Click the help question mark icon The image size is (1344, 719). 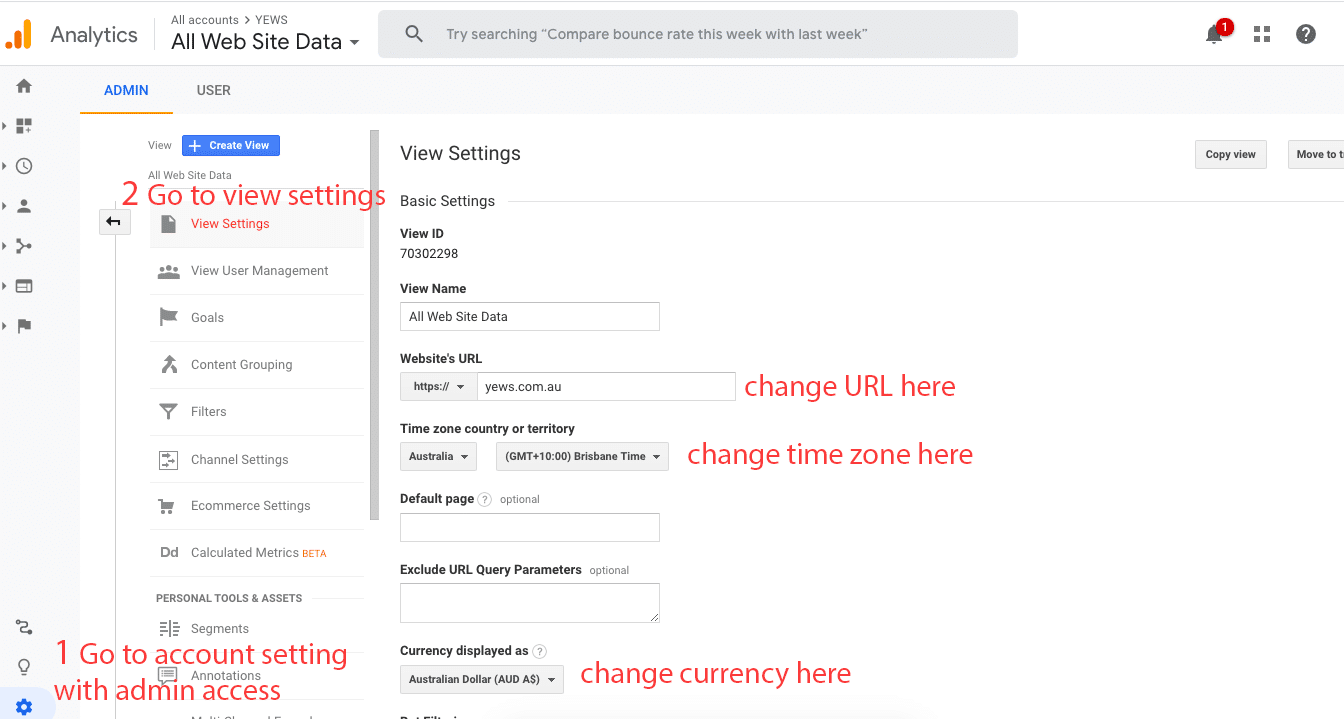click(x=1305, y=34)
